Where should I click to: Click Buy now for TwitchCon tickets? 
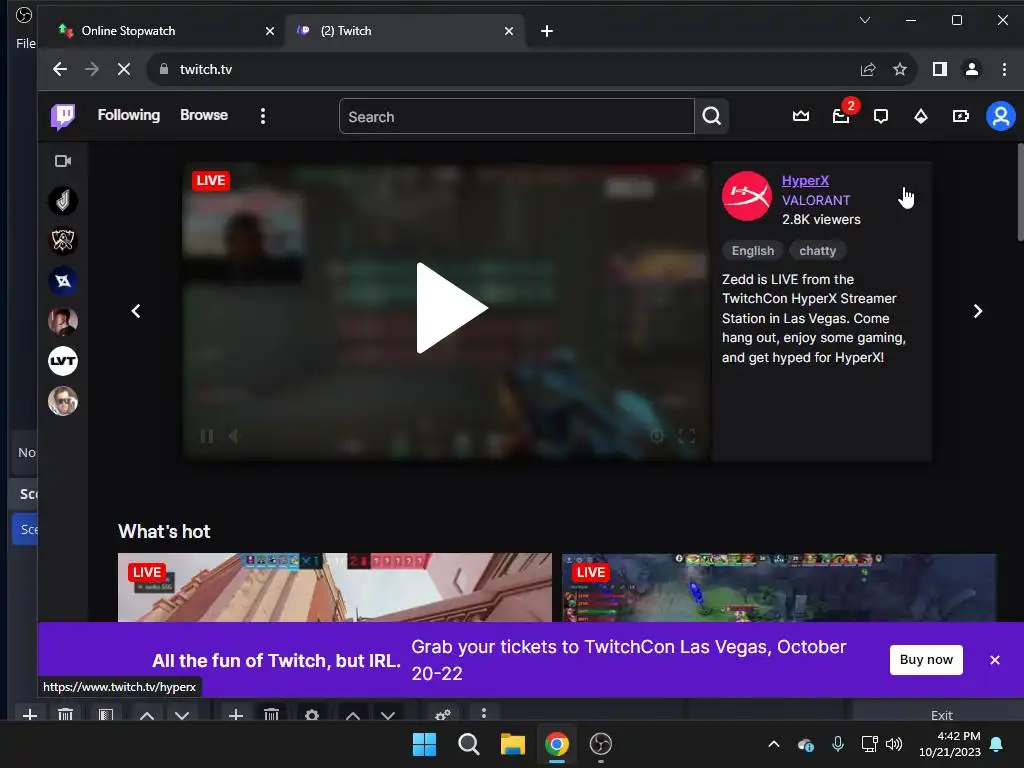926,660
